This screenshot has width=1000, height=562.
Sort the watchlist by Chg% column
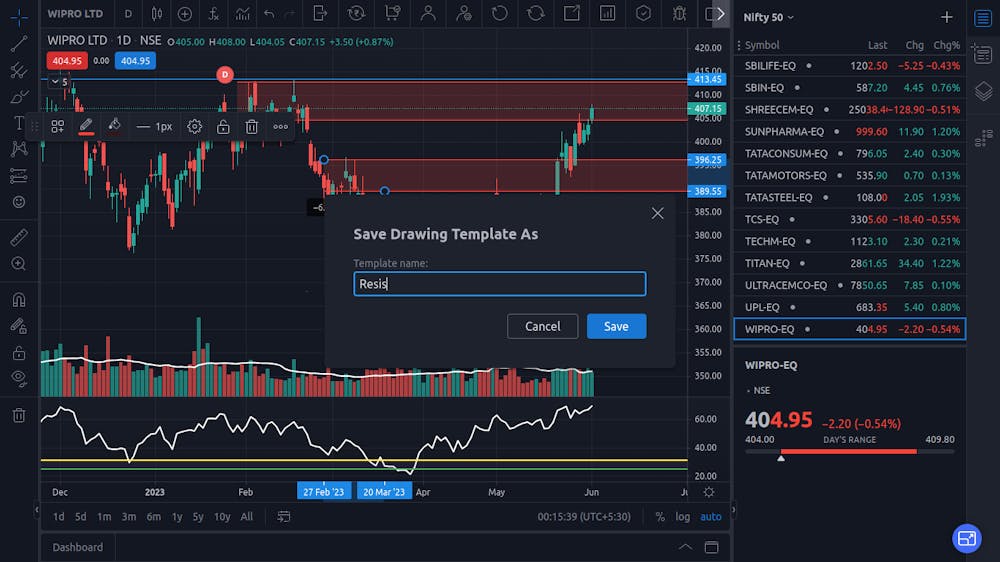[946, 45]
